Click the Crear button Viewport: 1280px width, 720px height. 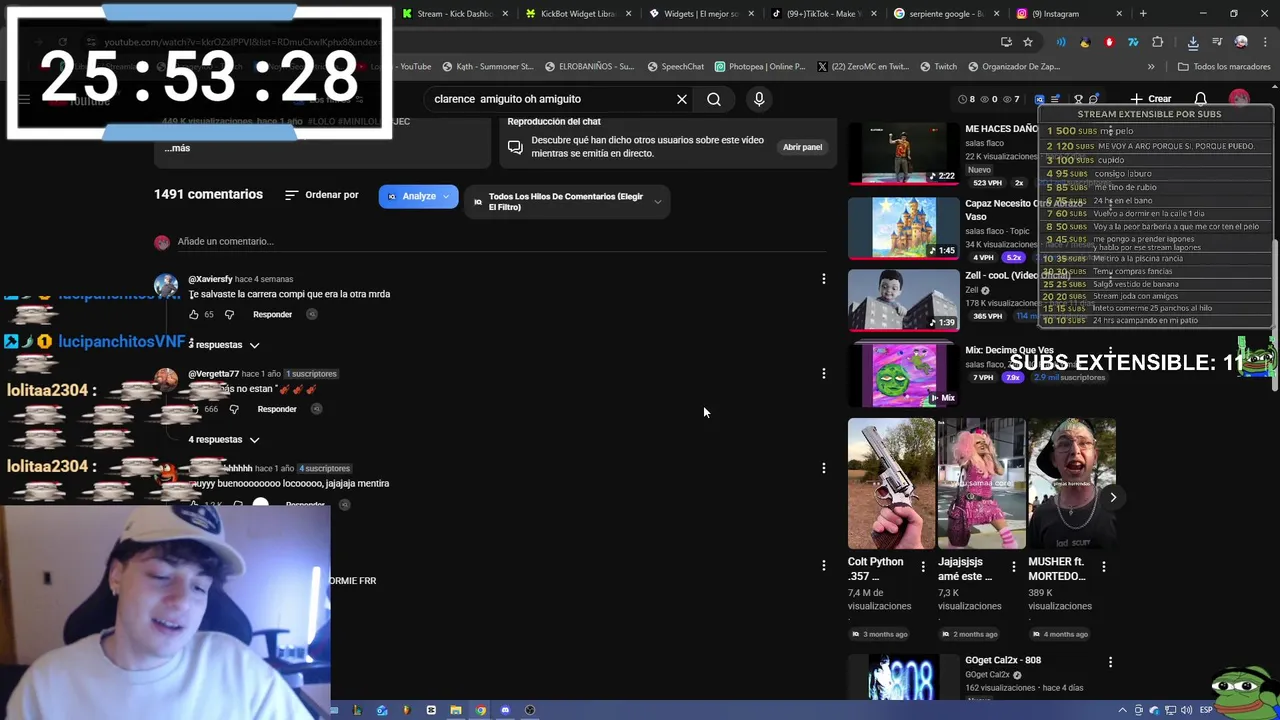(x=1151, y=99)
